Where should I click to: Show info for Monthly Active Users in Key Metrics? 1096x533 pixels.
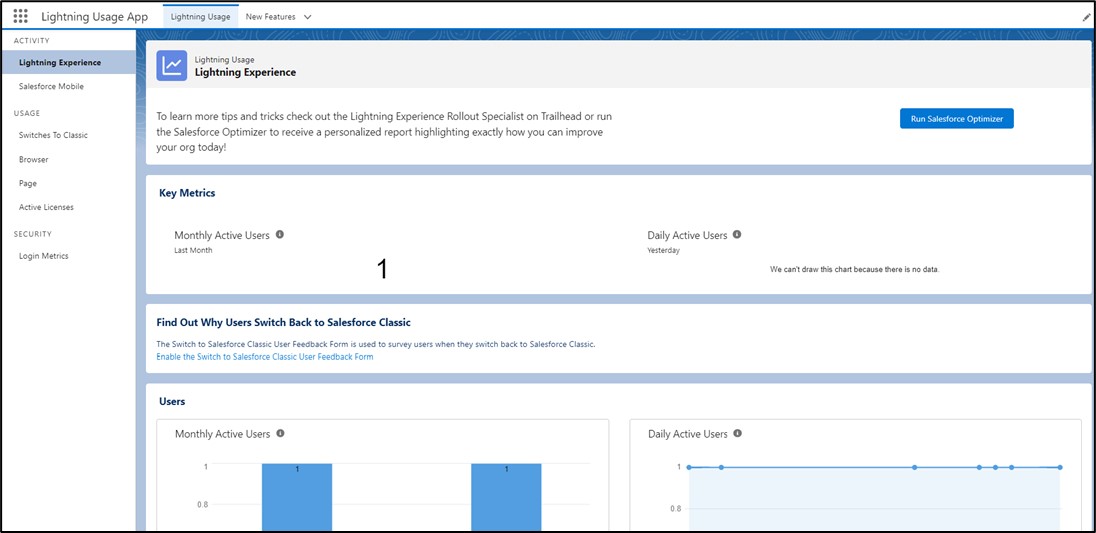pyautogui.click(x=280, y=235)
